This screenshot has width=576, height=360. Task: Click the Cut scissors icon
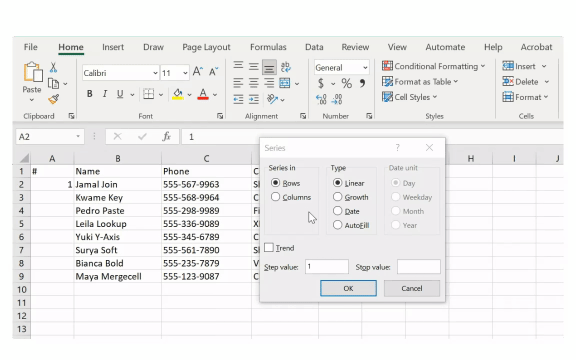tap(53, 67)
